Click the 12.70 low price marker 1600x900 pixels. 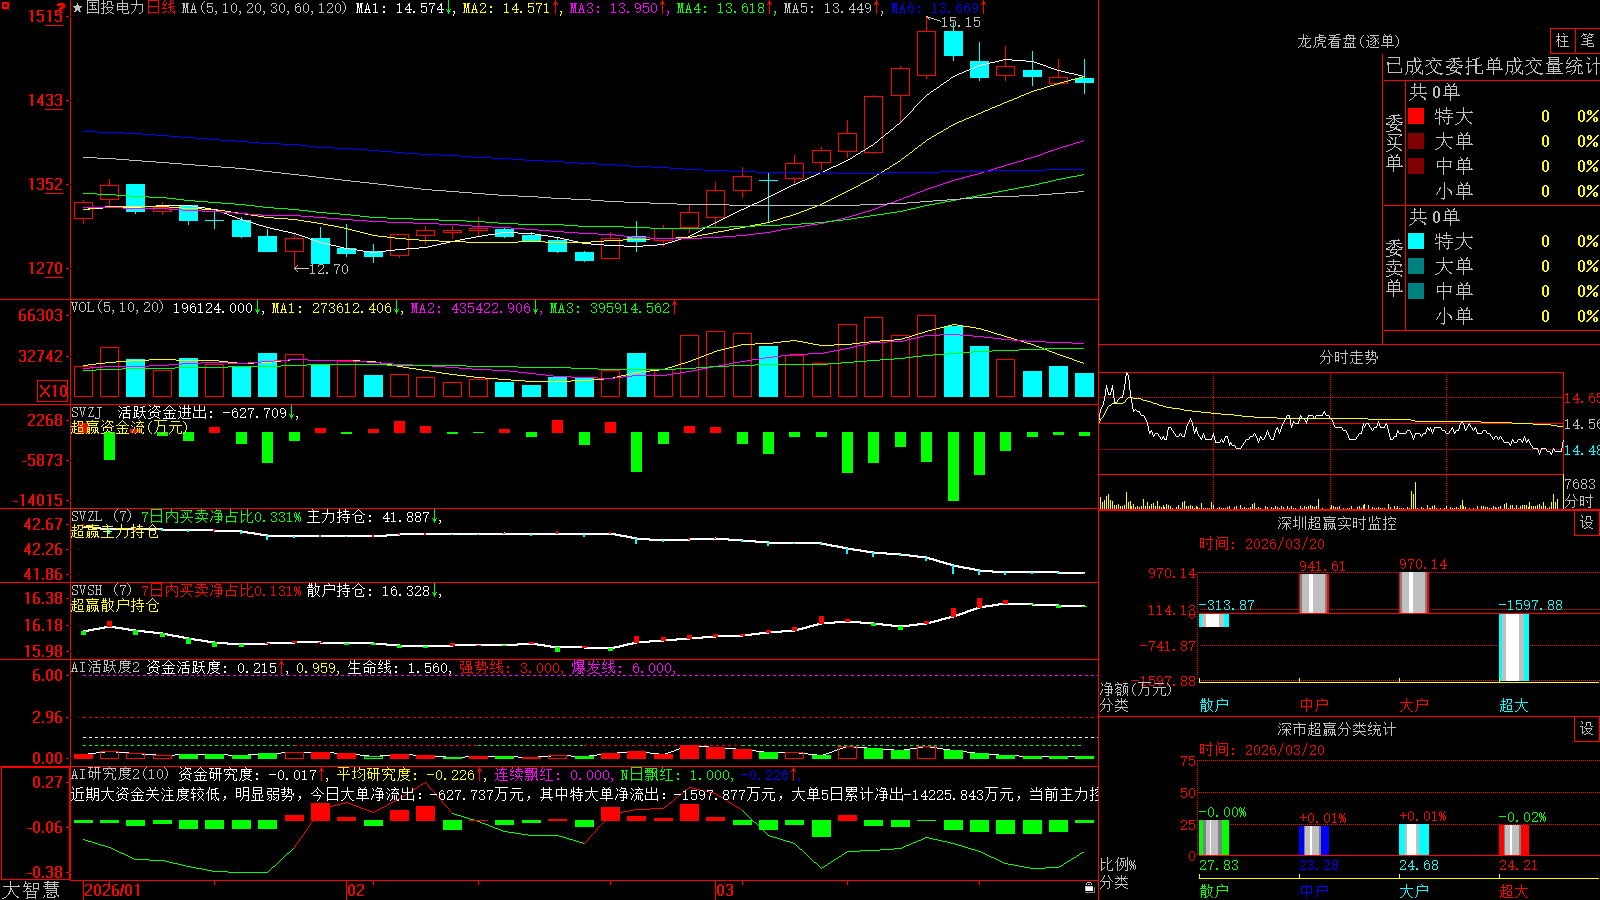(x=329, y=269)
